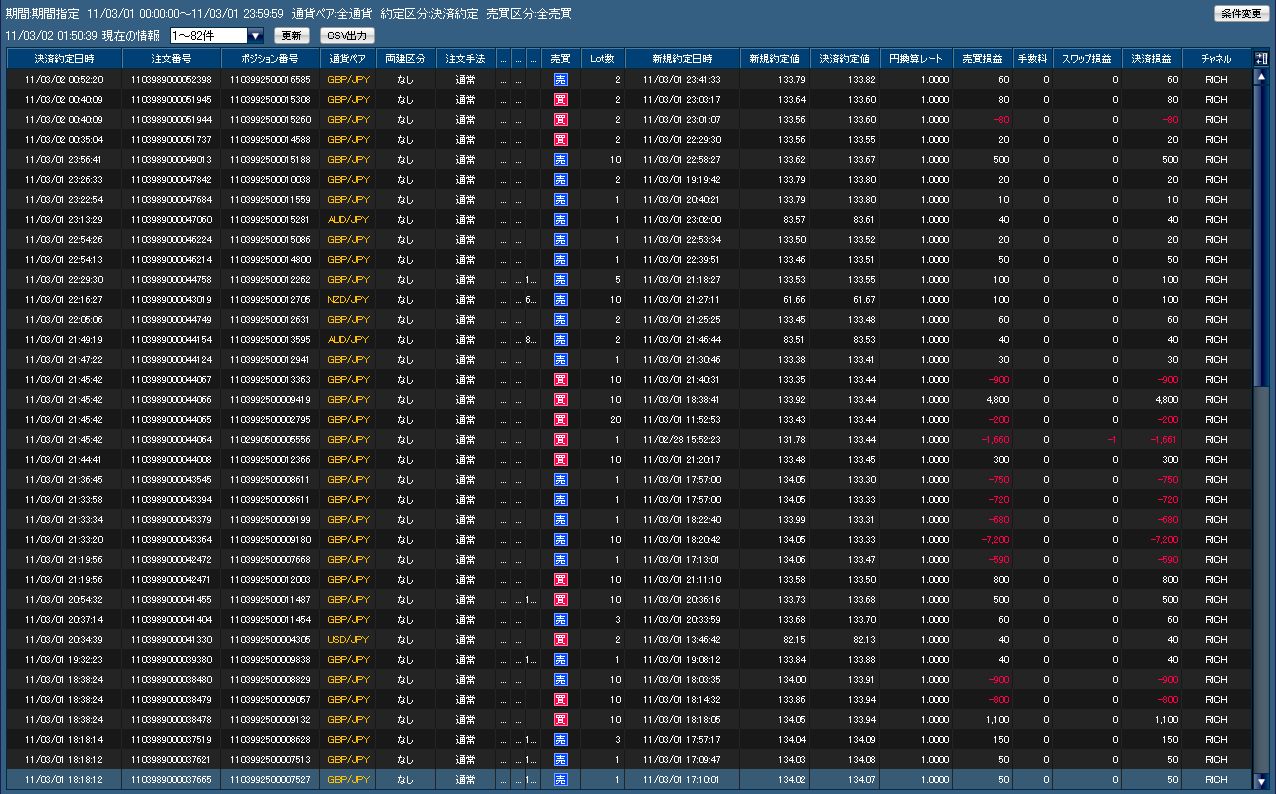Click the 売 badge in the 21:49:19 AUD/JPY row
The width and height of the screenshot is (1276, 794).
click(560, 339)
